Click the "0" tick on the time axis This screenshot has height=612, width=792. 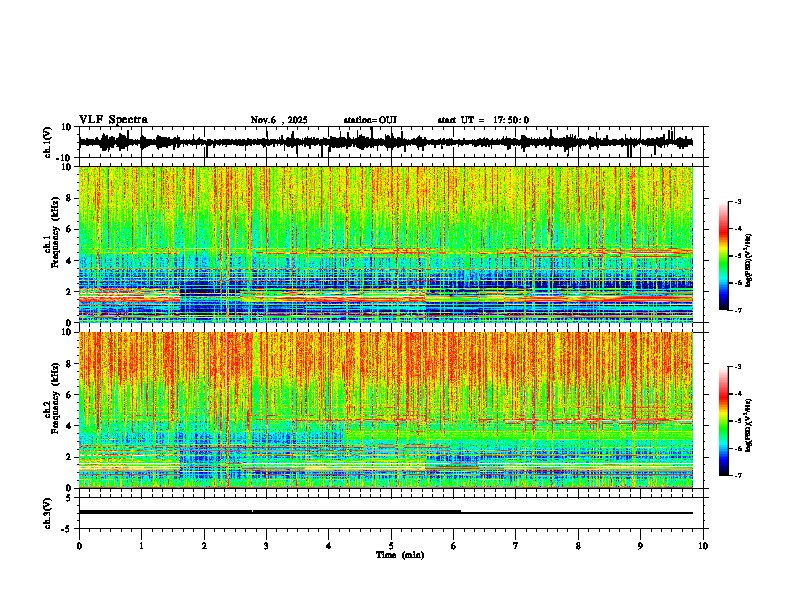79,546
